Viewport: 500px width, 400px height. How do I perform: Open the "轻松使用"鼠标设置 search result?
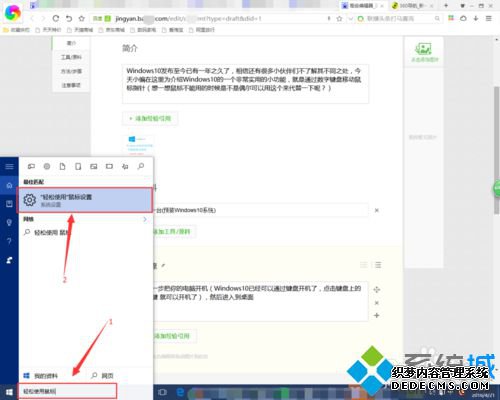[85, 200]
